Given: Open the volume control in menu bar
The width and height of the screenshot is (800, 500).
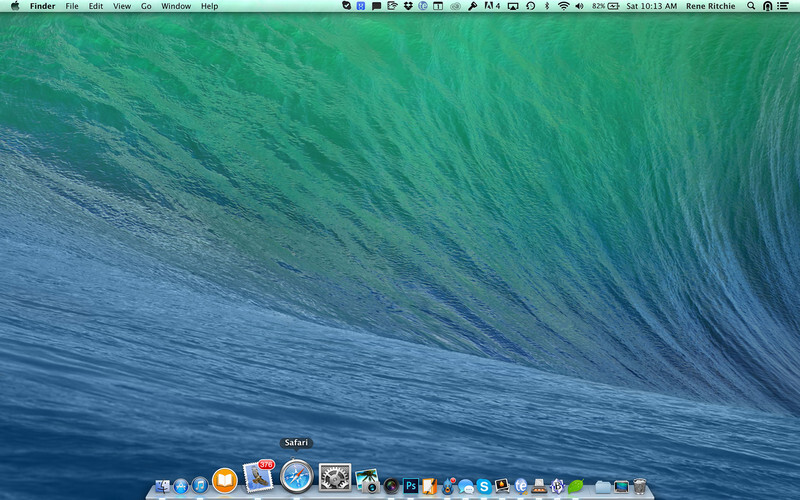Looking at the screenshot, I should 579,6.
